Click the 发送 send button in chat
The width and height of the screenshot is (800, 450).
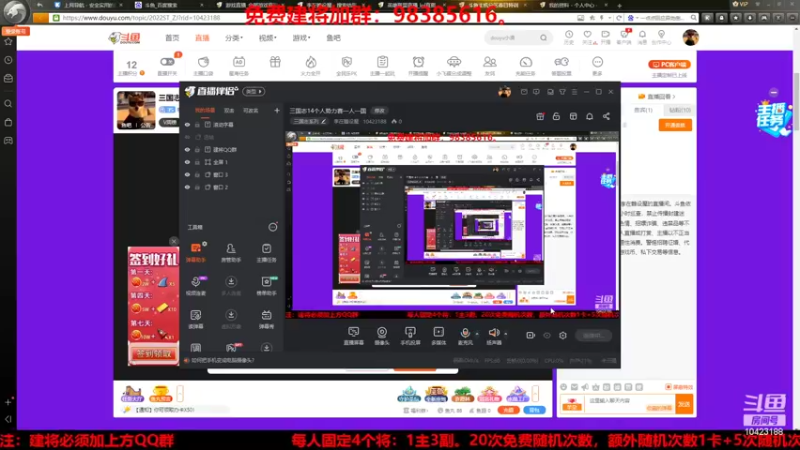(684, 404)
